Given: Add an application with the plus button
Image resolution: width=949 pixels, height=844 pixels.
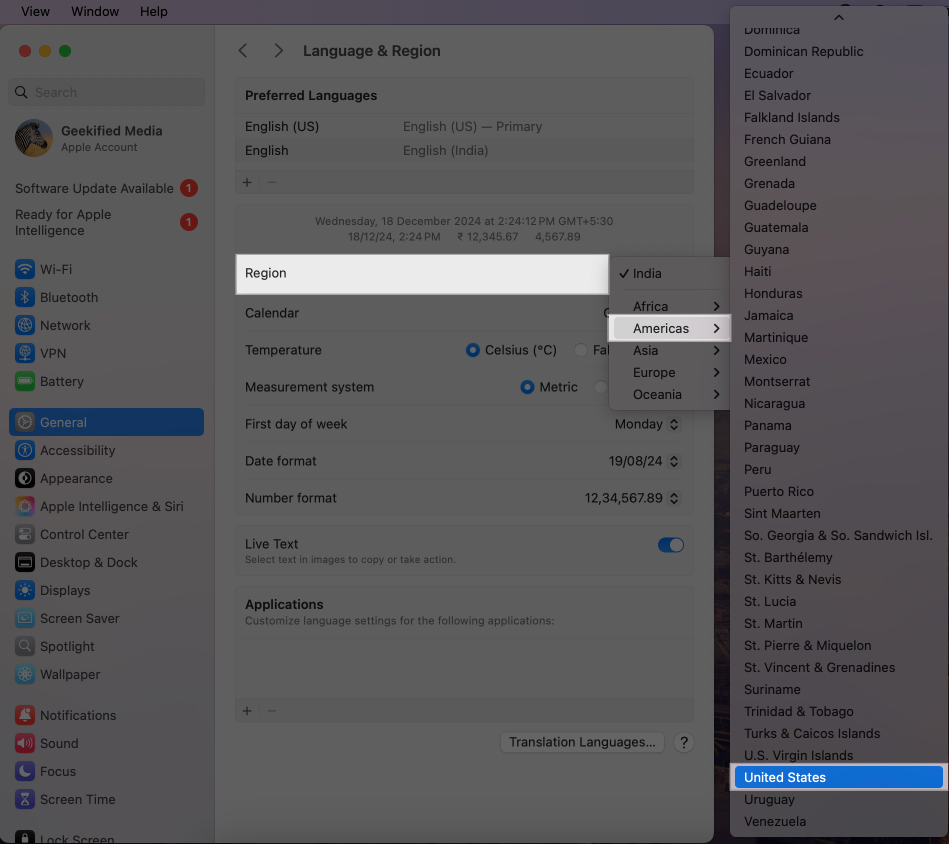Looking at the screenshot, I should pos(247,710).
